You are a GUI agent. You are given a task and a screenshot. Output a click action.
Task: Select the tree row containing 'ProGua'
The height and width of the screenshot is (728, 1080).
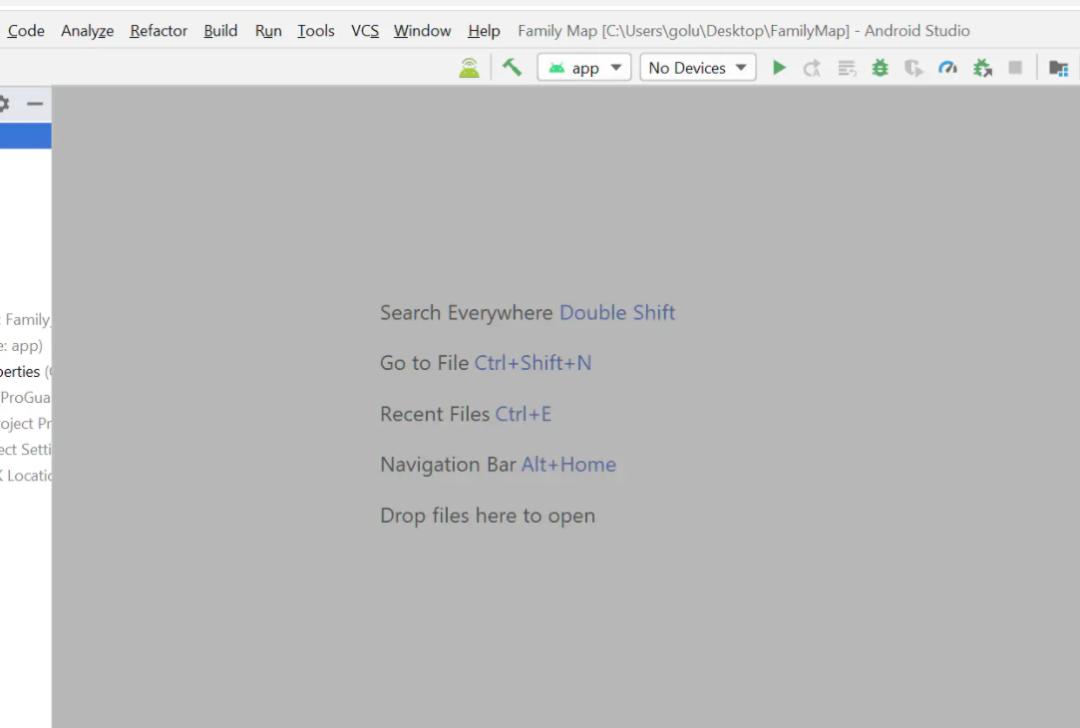[25, 397]
